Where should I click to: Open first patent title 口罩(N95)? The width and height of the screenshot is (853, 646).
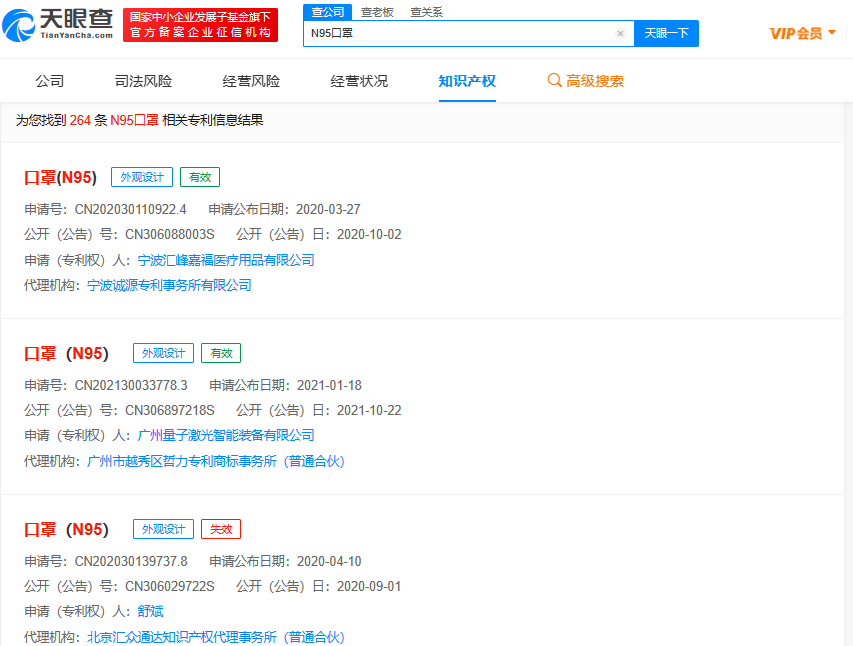60,177
